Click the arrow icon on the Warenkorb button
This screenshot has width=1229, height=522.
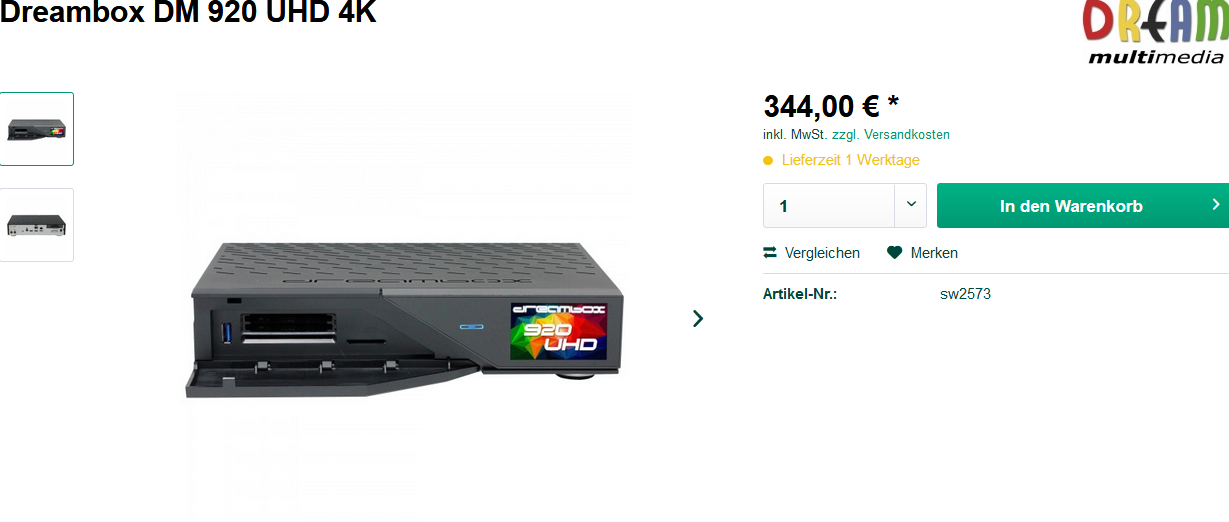pos(1216,204)
